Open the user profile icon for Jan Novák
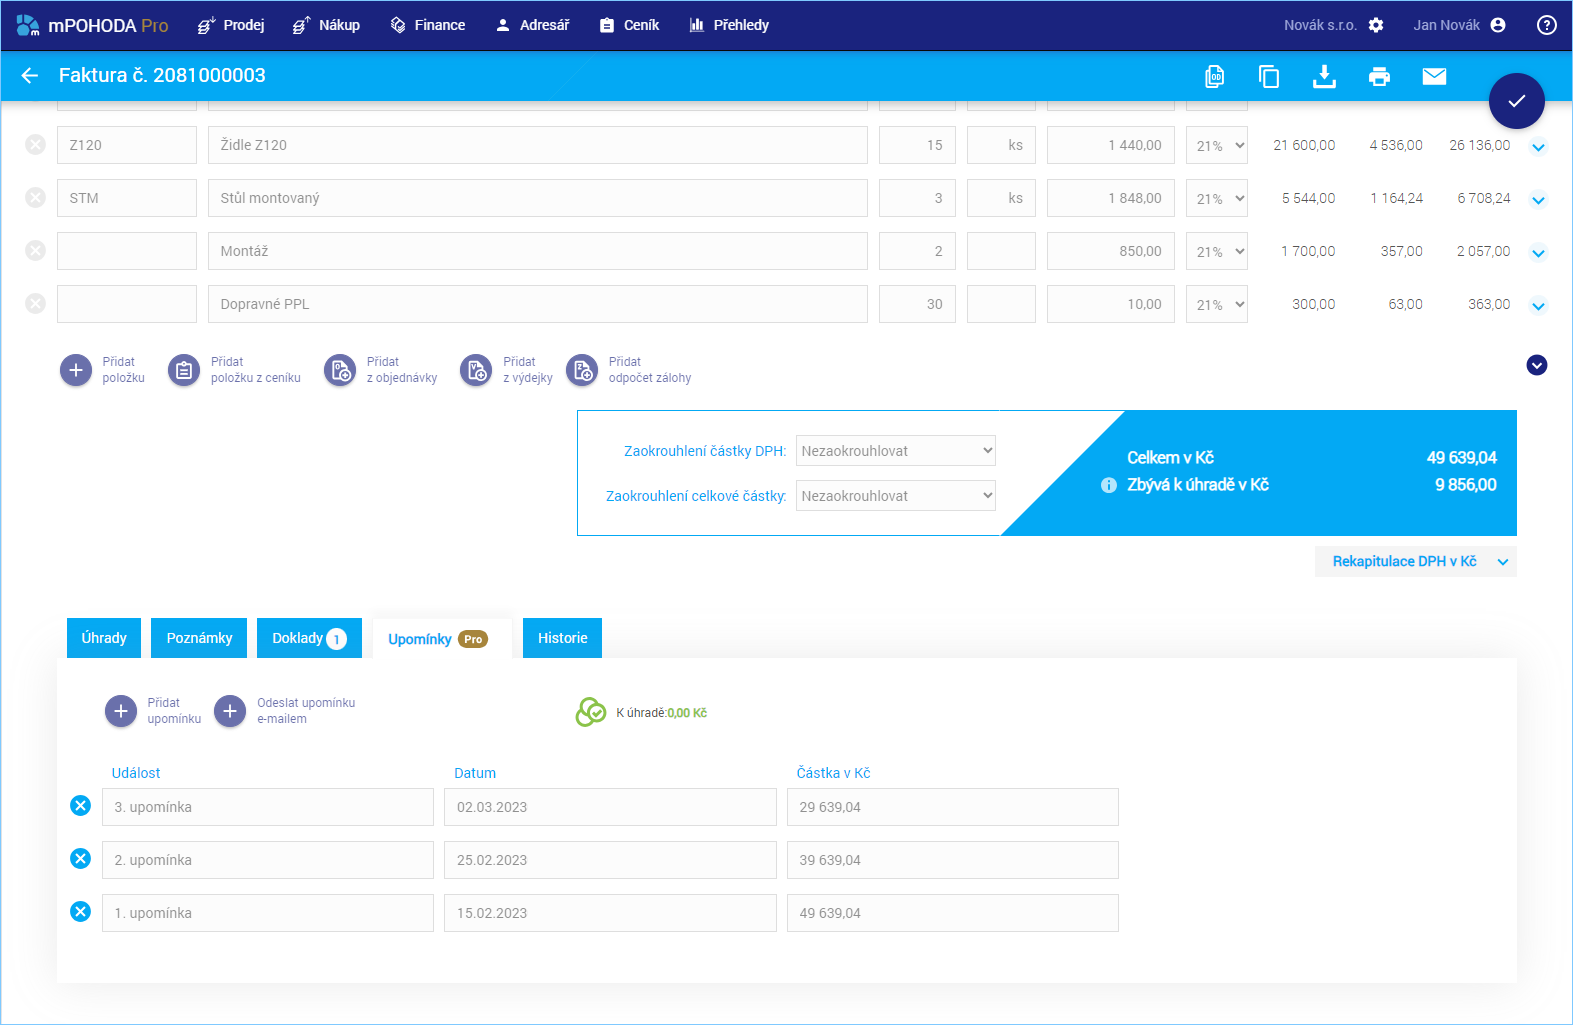 [x=1497, y=25]
